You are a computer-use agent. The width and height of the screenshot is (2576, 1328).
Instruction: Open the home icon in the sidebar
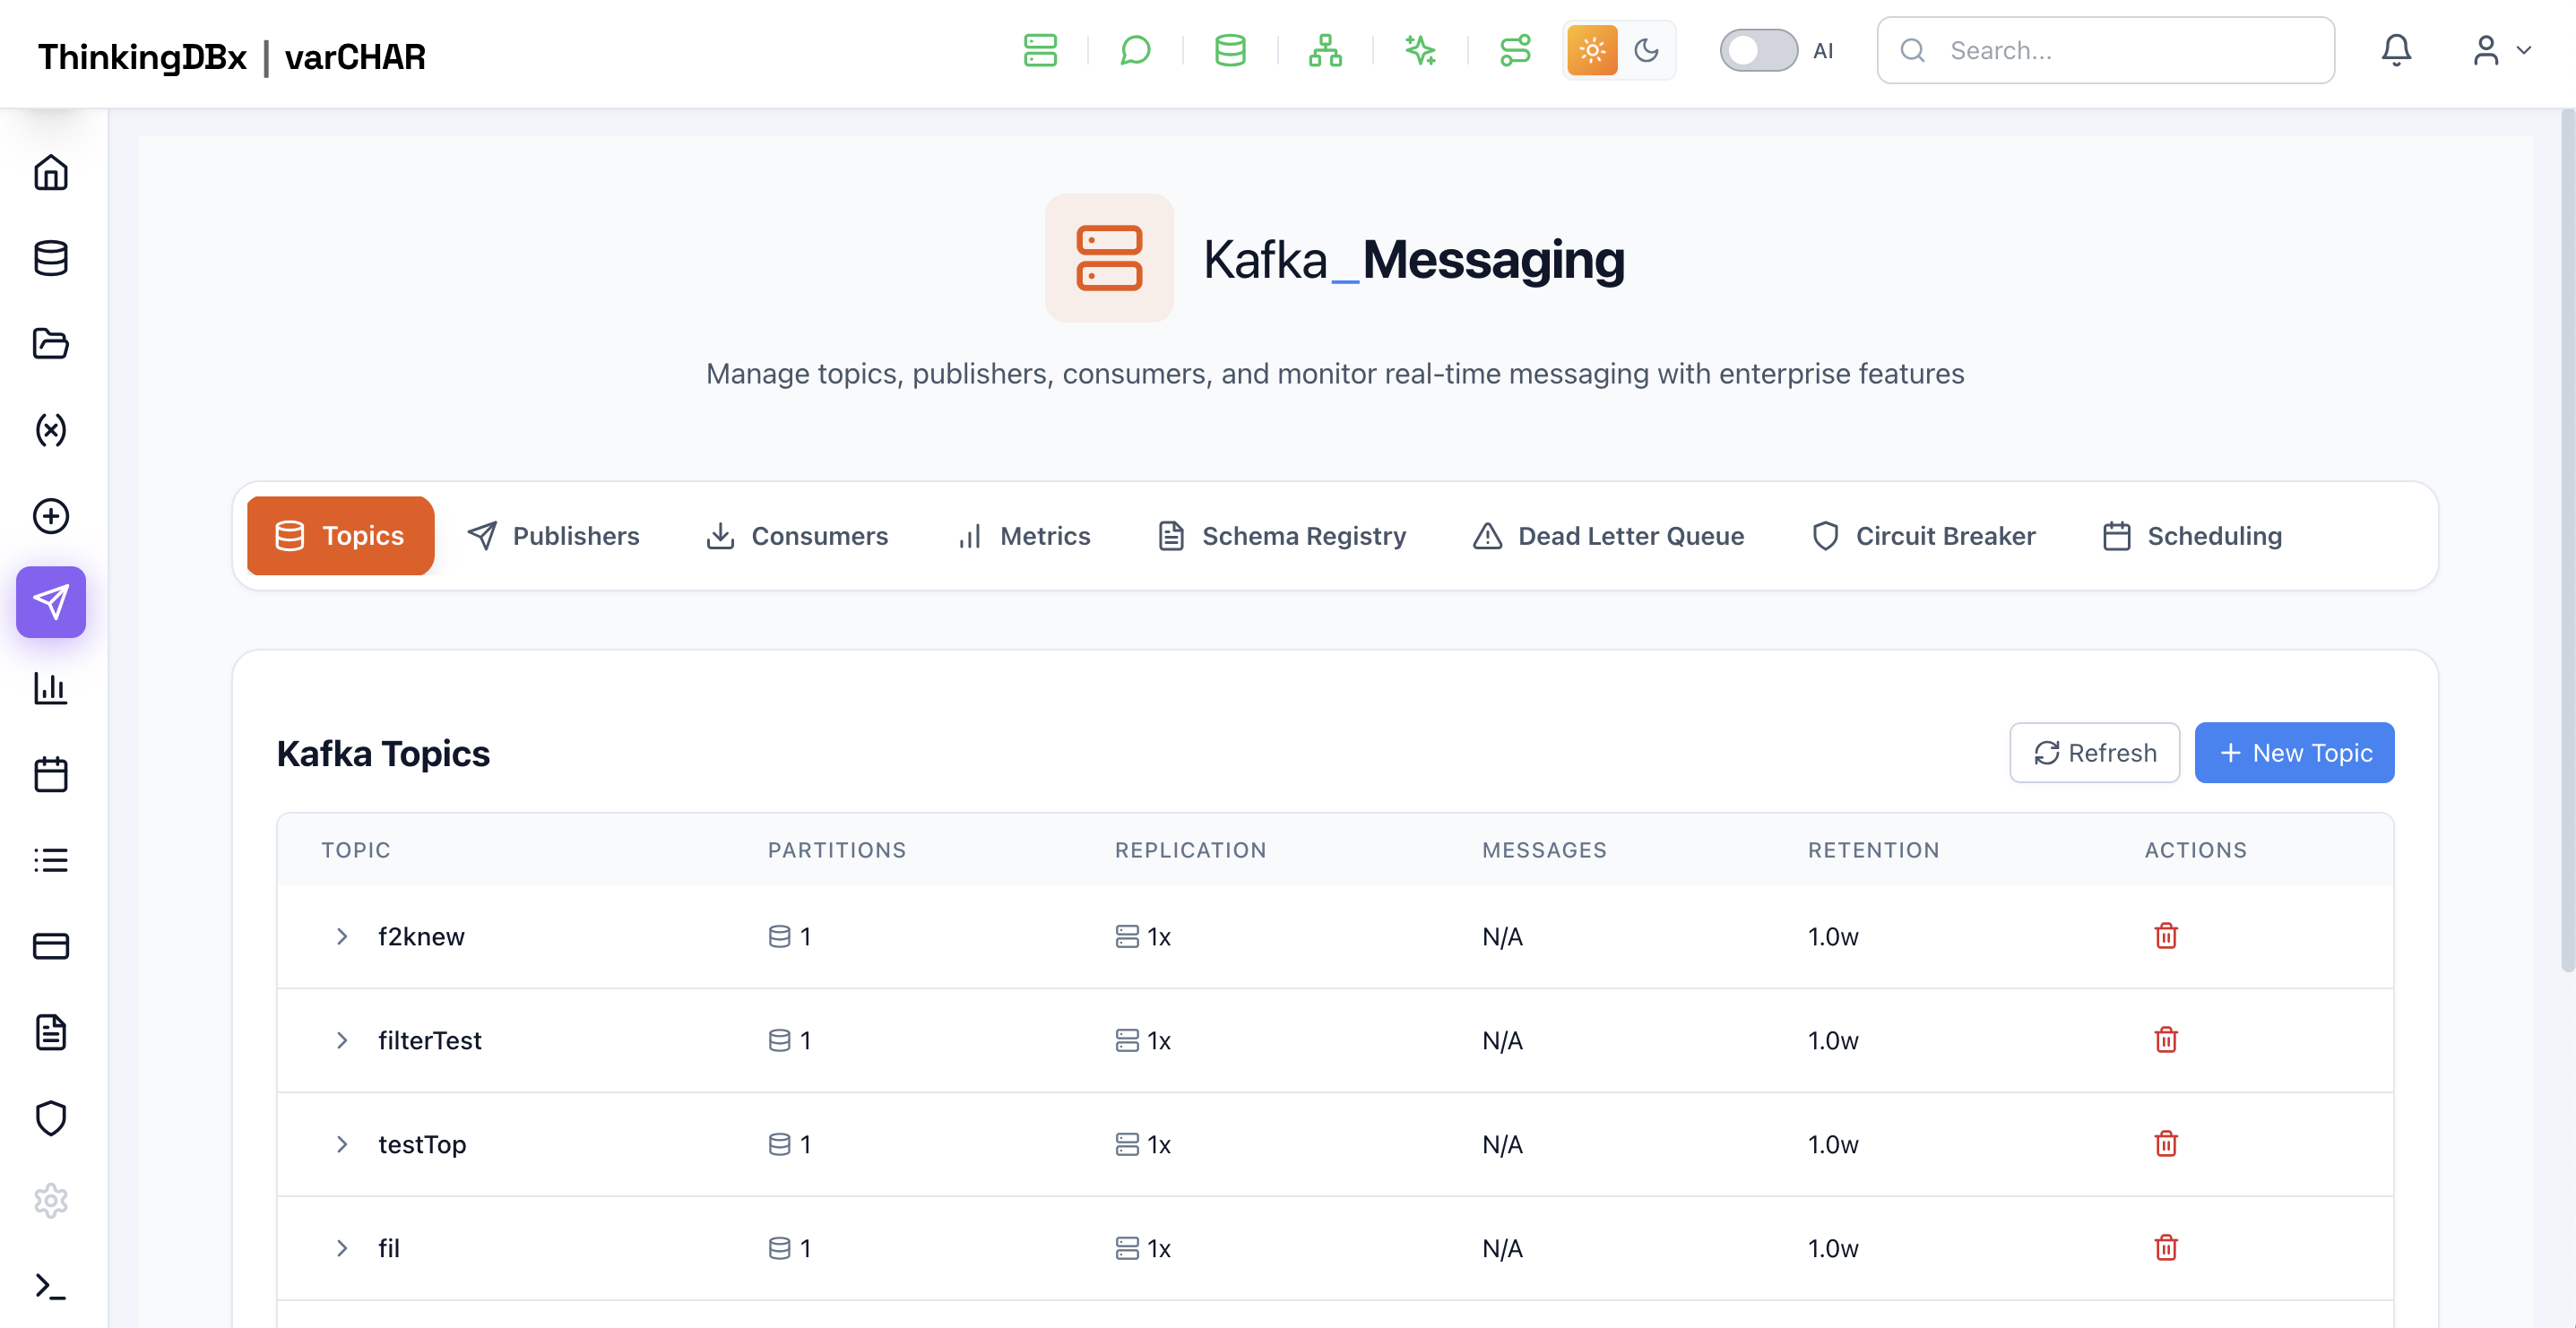51,172
